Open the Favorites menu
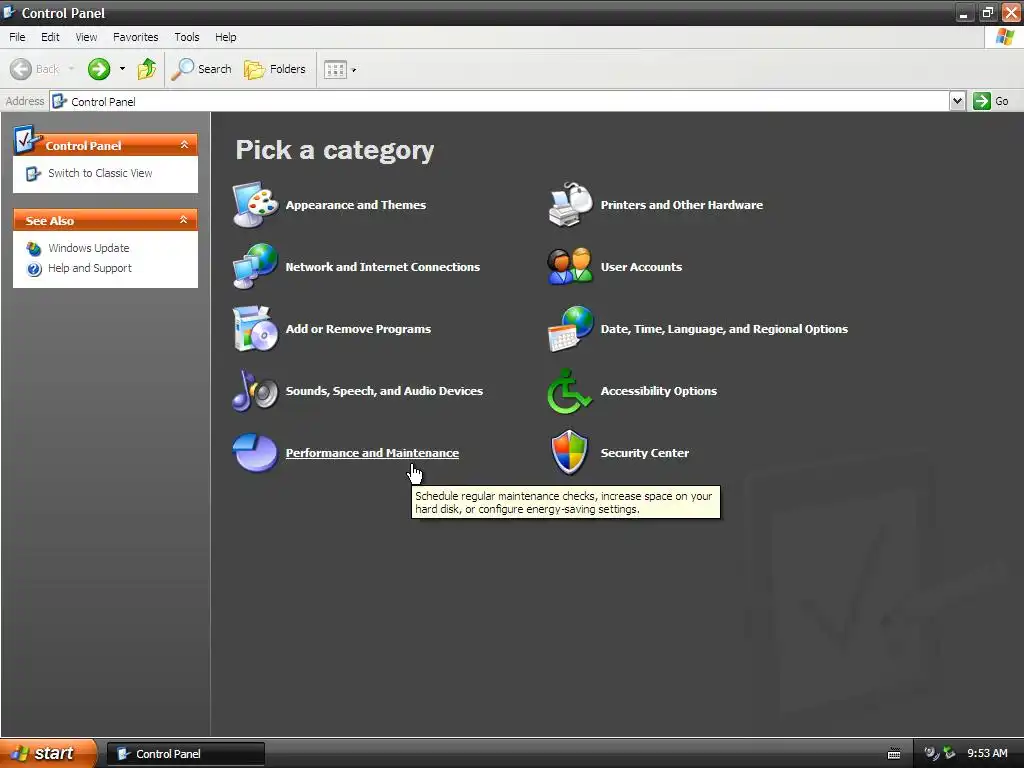Image resolution: width=1024 pixels, height=768 pixels. coord(136,37)
